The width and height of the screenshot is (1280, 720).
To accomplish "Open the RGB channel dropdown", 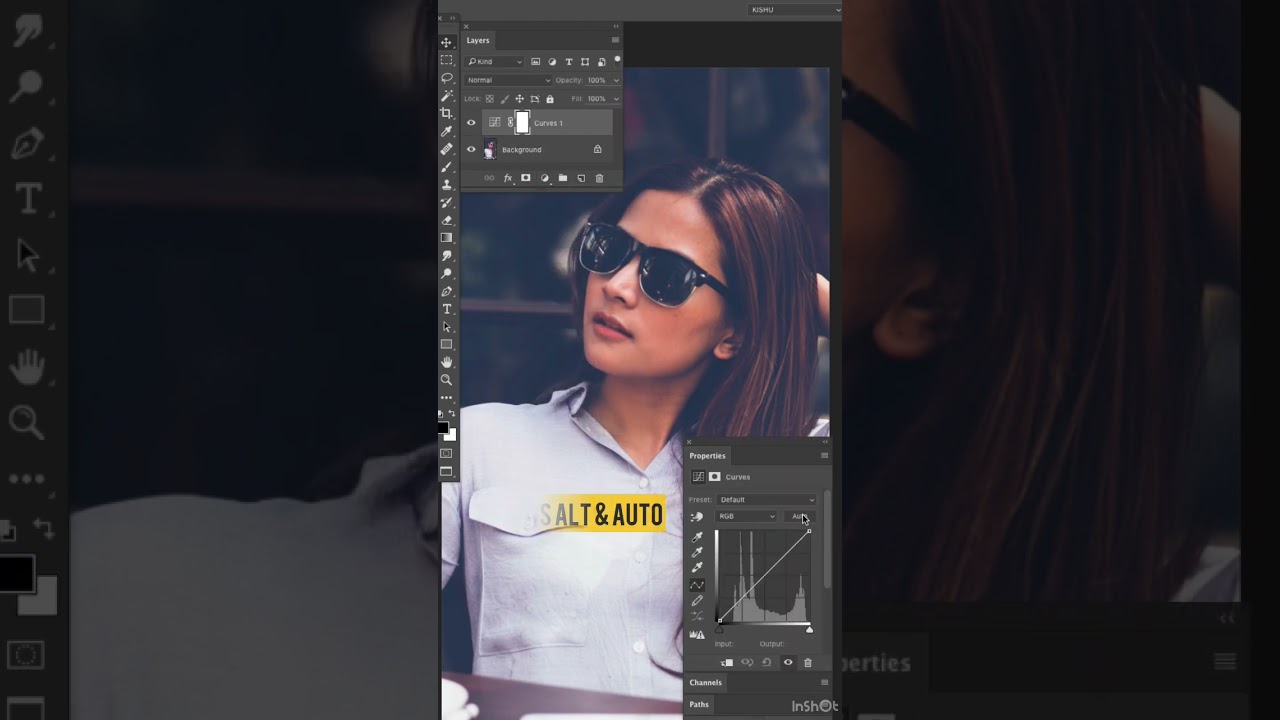I will coord(746,516).
